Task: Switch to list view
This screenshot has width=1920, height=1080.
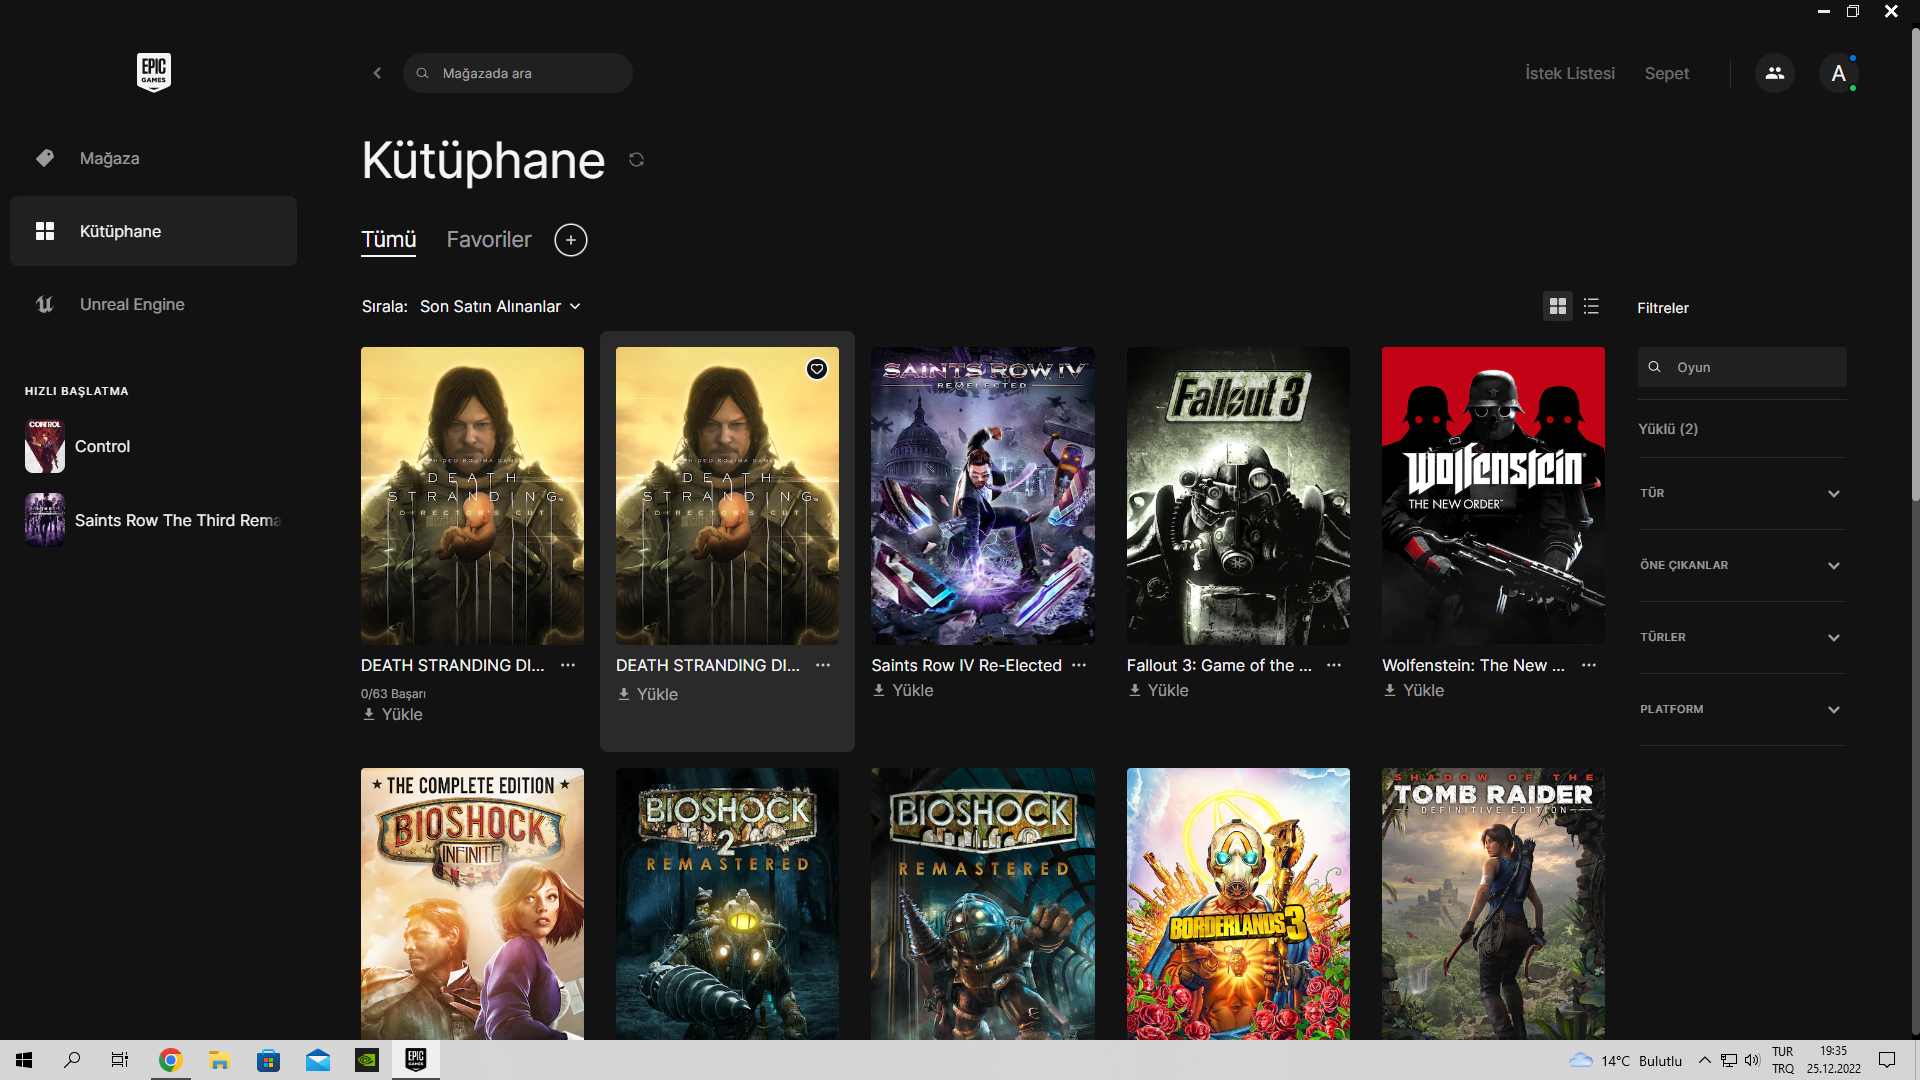Action: coord(1591,307)
